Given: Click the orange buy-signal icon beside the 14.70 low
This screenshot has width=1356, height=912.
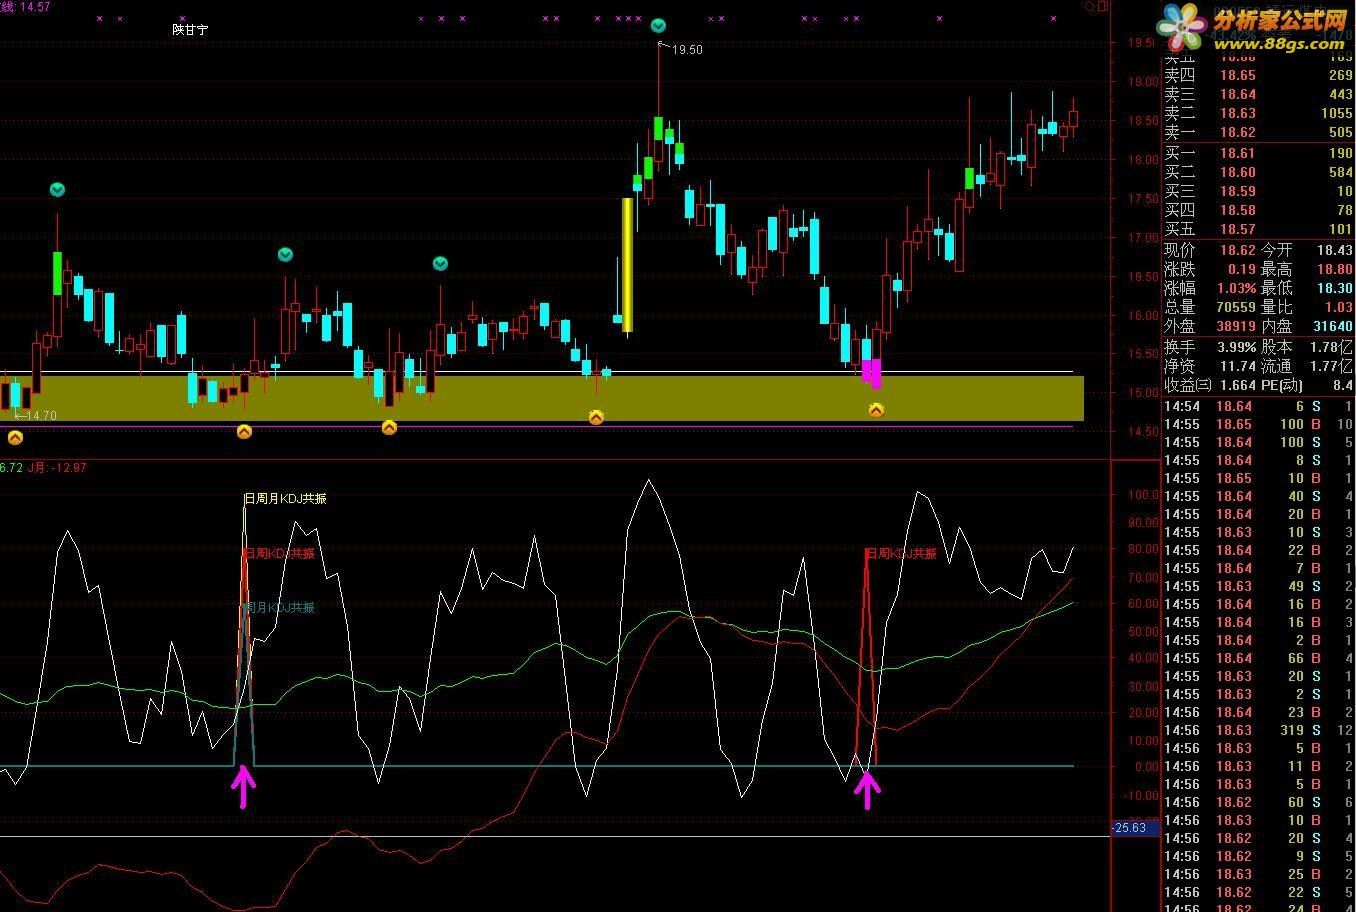Looking at the screenshot, I should [15, 437].
